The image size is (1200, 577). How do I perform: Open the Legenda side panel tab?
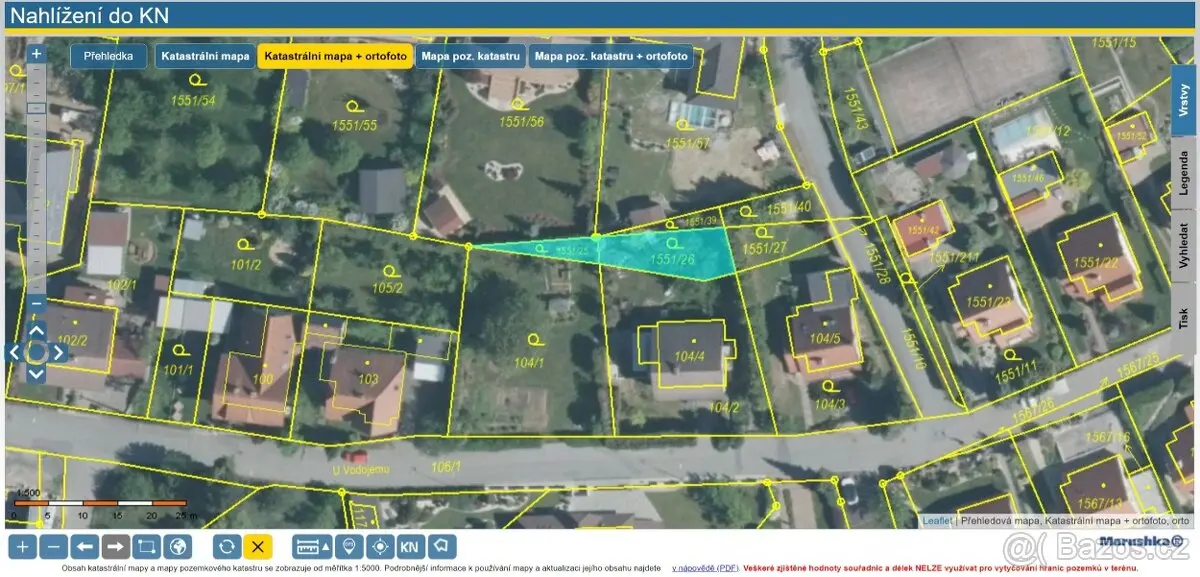[1184, 172]
